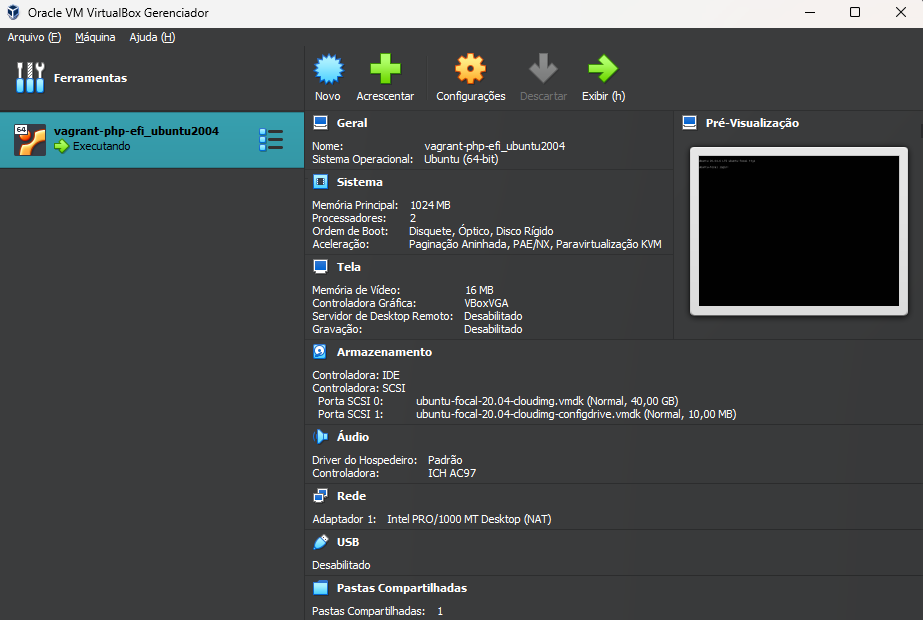Open the Arquivo (F) menu
This screenshot has height=620, width=923.
[x=34, y=37]
